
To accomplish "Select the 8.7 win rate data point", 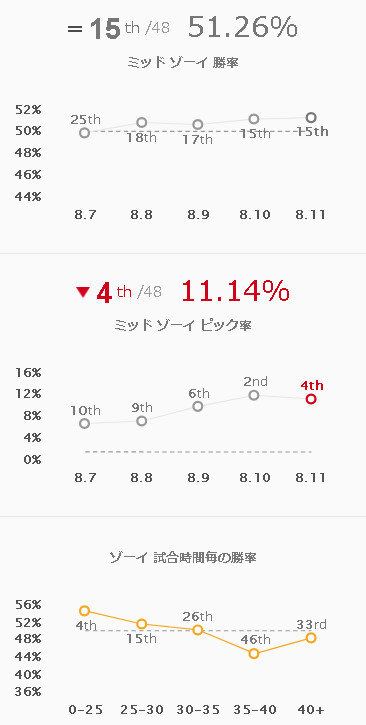I will point(85,133).
